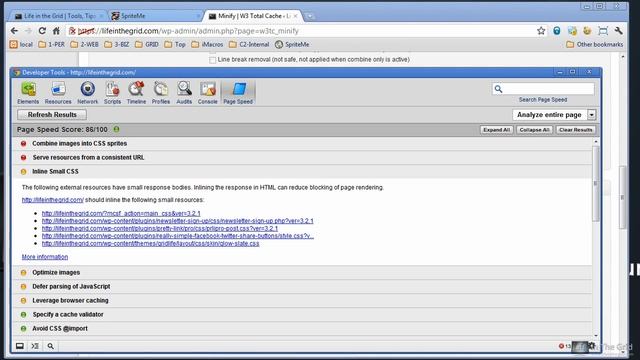Click the Search Page Speed field
This screenshot has width=640, height=360.
(543, 89)
